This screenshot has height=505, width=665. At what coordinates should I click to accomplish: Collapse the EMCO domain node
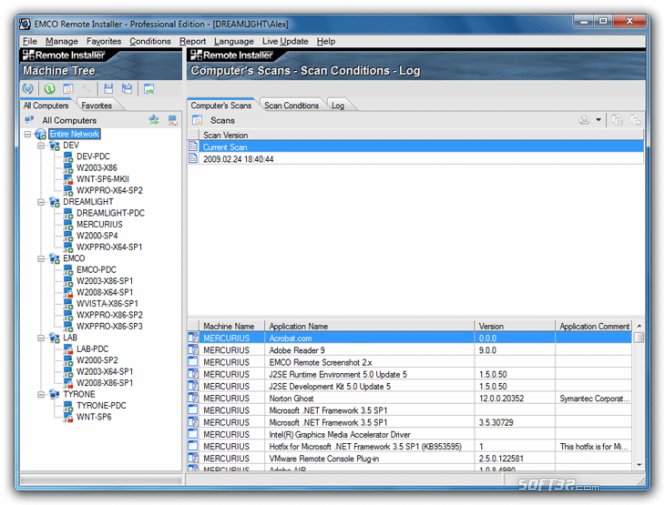point(41,259)
